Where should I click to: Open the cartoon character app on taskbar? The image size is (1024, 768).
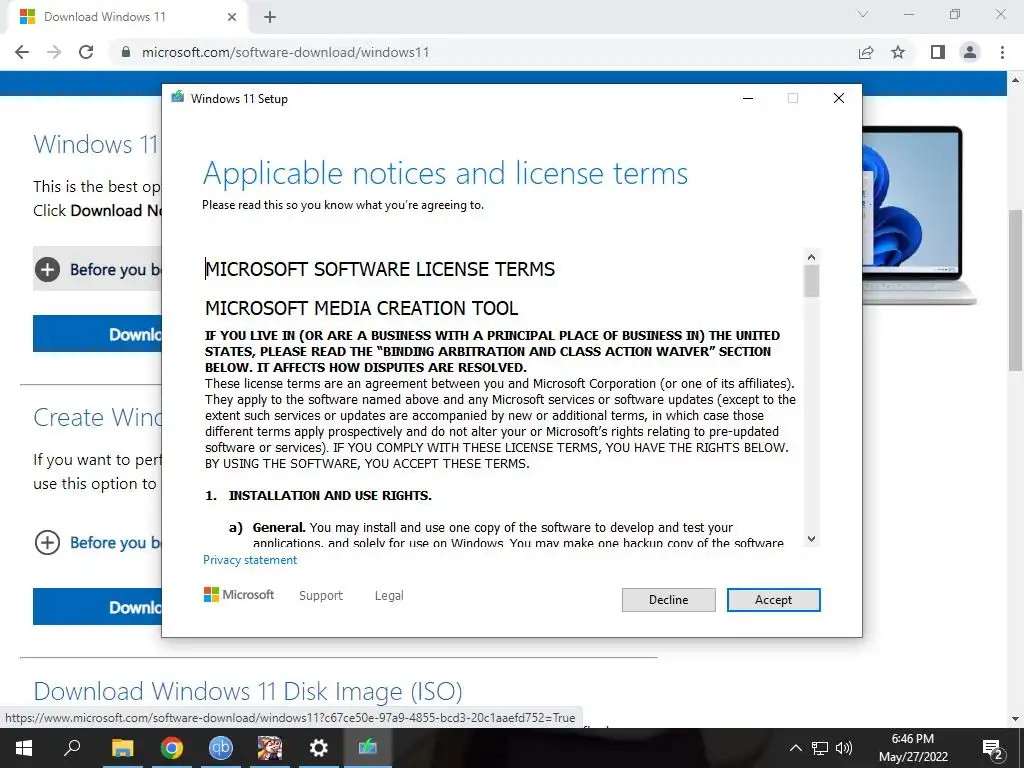[270, 748]
